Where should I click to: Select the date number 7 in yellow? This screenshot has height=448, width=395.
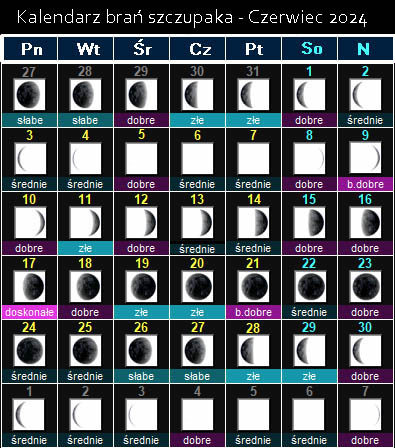click(x=253, y=135)
